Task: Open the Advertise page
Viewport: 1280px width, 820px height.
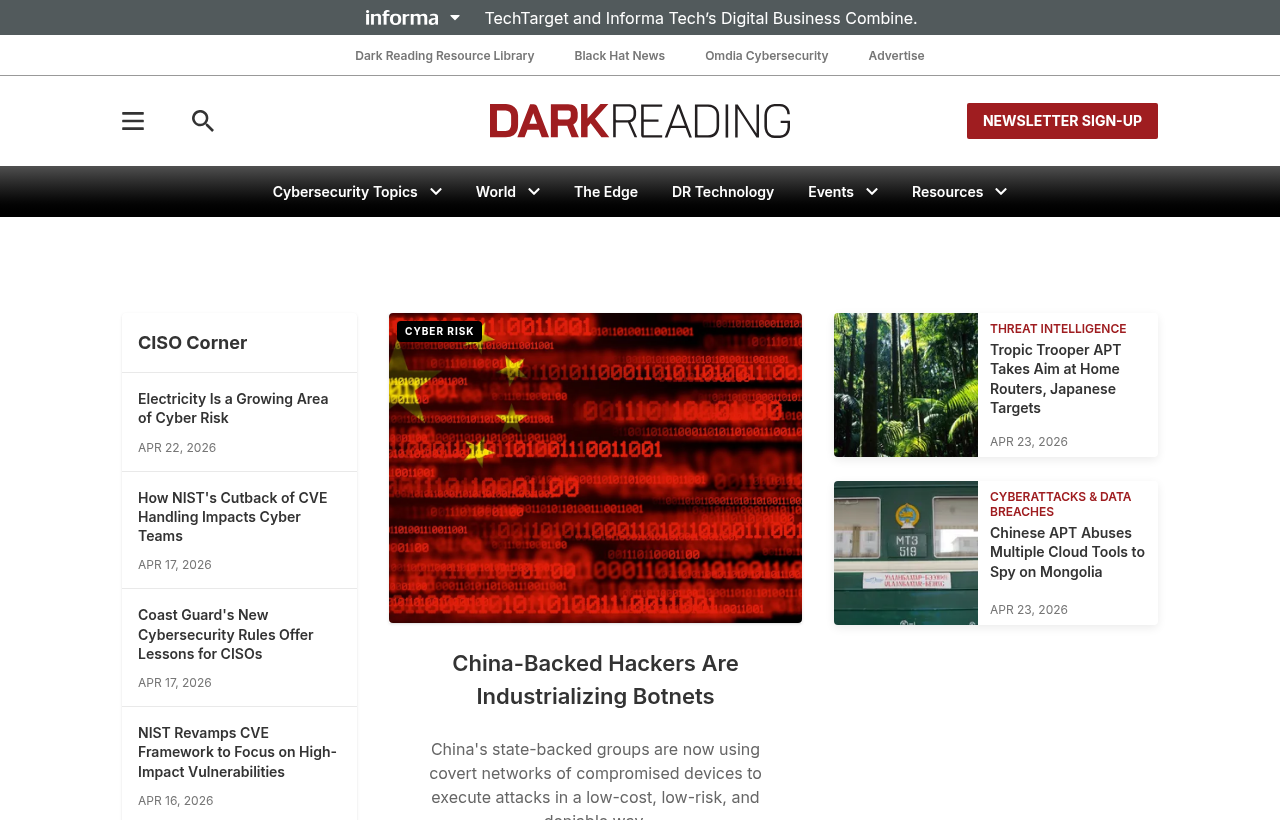Action: pos(896,54)
